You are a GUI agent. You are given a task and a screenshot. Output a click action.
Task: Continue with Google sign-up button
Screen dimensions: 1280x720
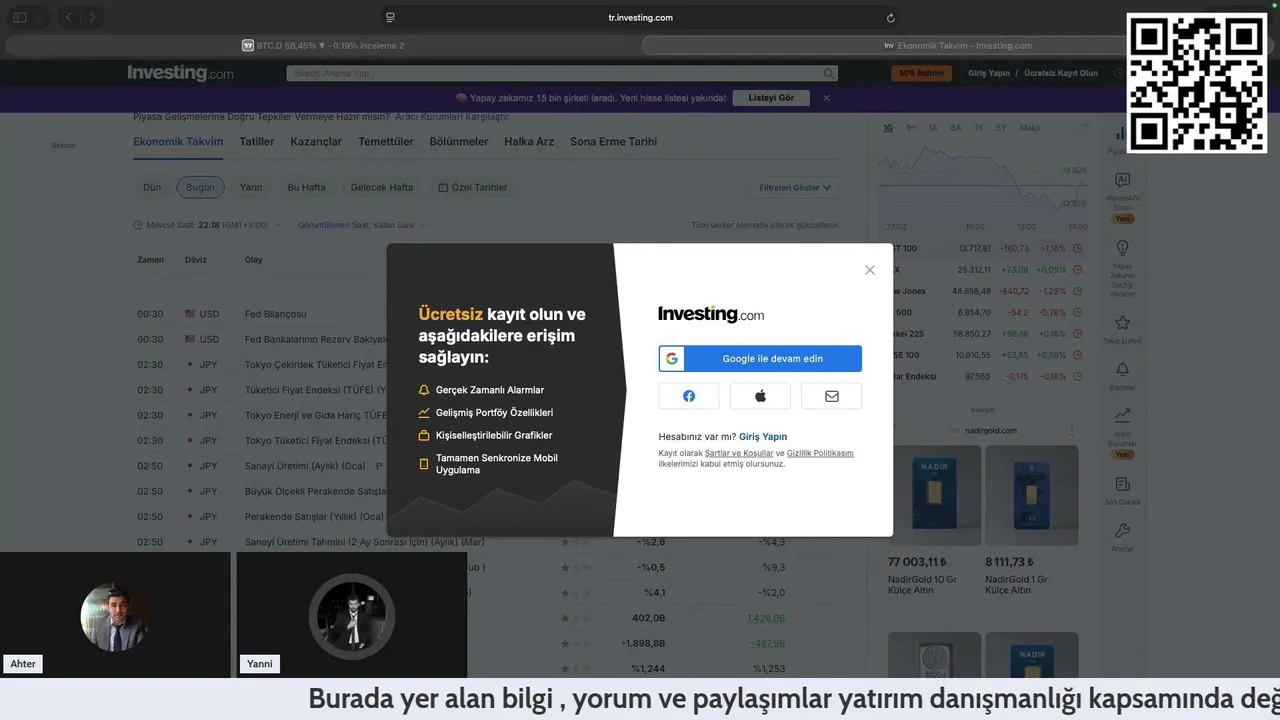[x=760, y=359]
